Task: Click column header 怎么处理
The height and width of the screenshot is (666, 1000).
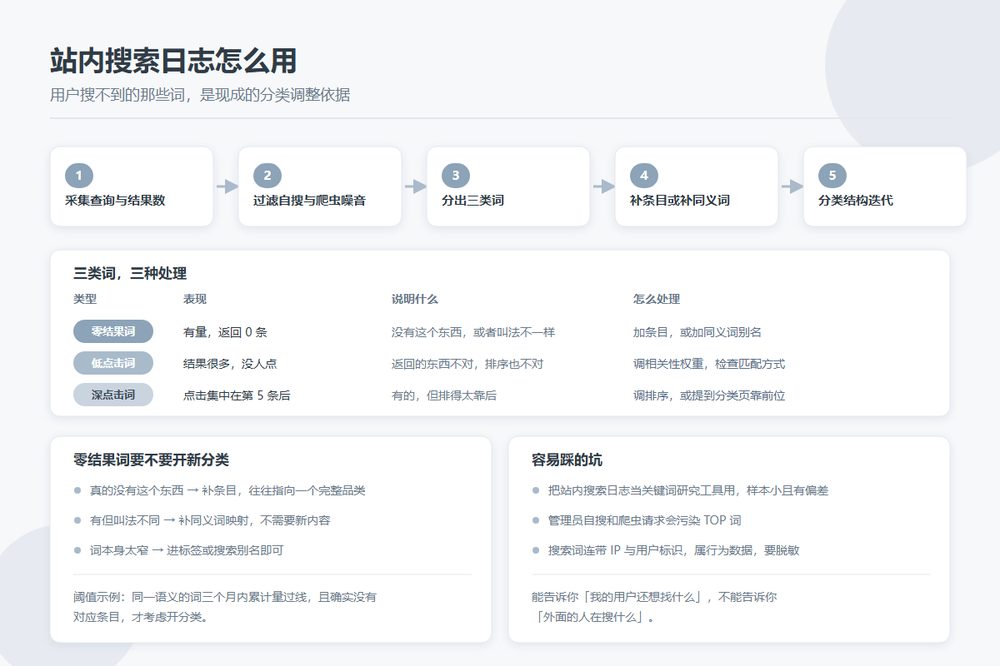Action: (656, 299)
